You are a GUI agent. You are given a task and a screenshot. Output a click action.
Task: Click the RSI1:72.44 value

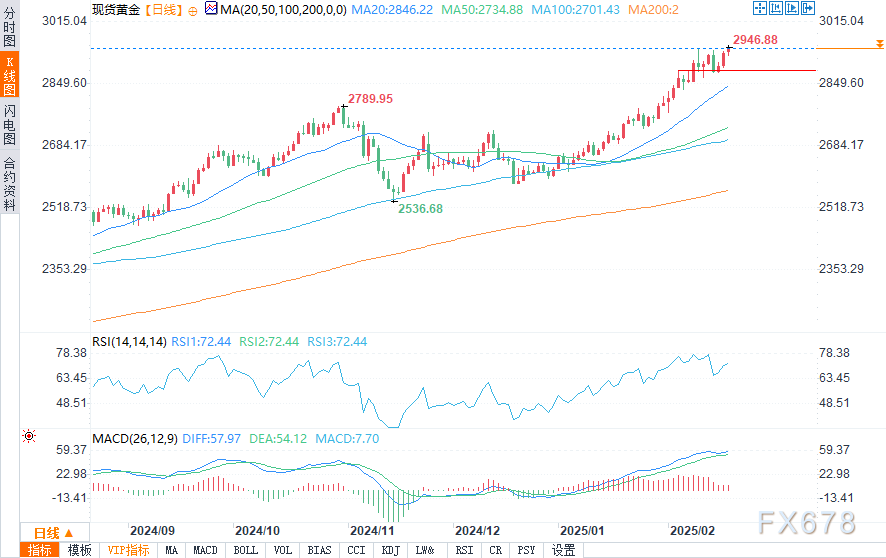click(x=201, y=342)
